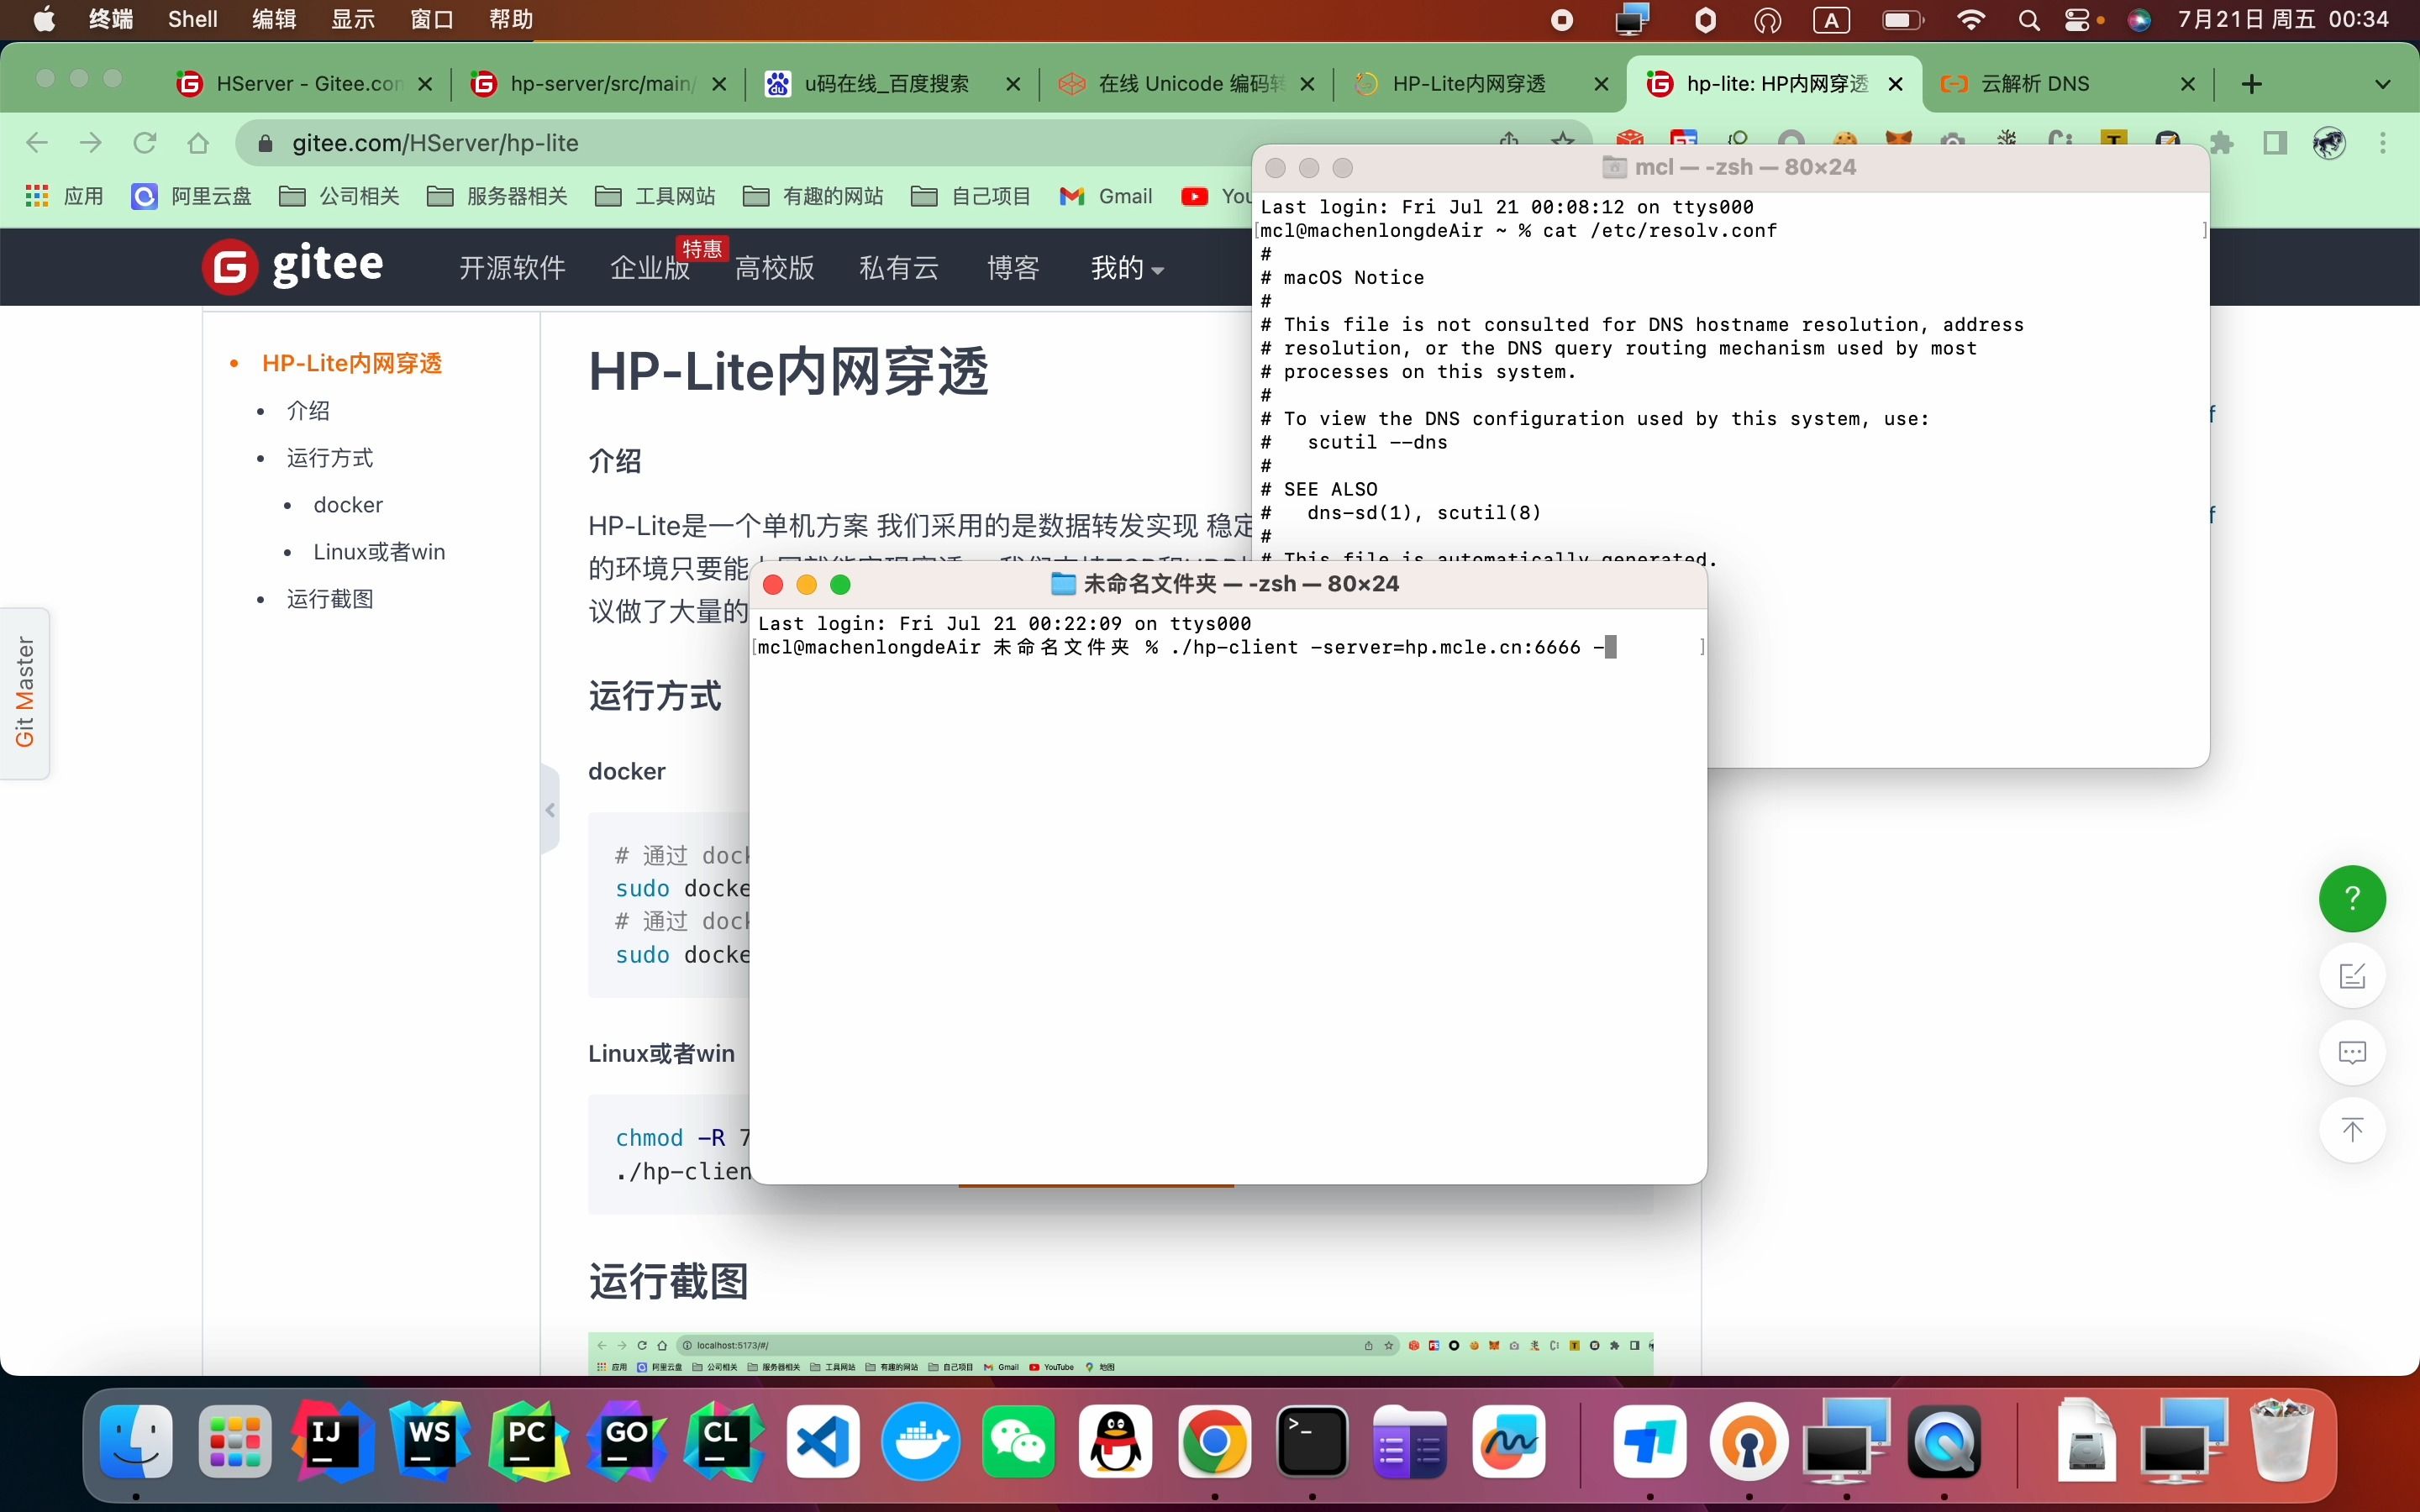Toggle the Chrome side panel icon
Screen dimensions: 2420x1512
click(x=2276, y=143)
